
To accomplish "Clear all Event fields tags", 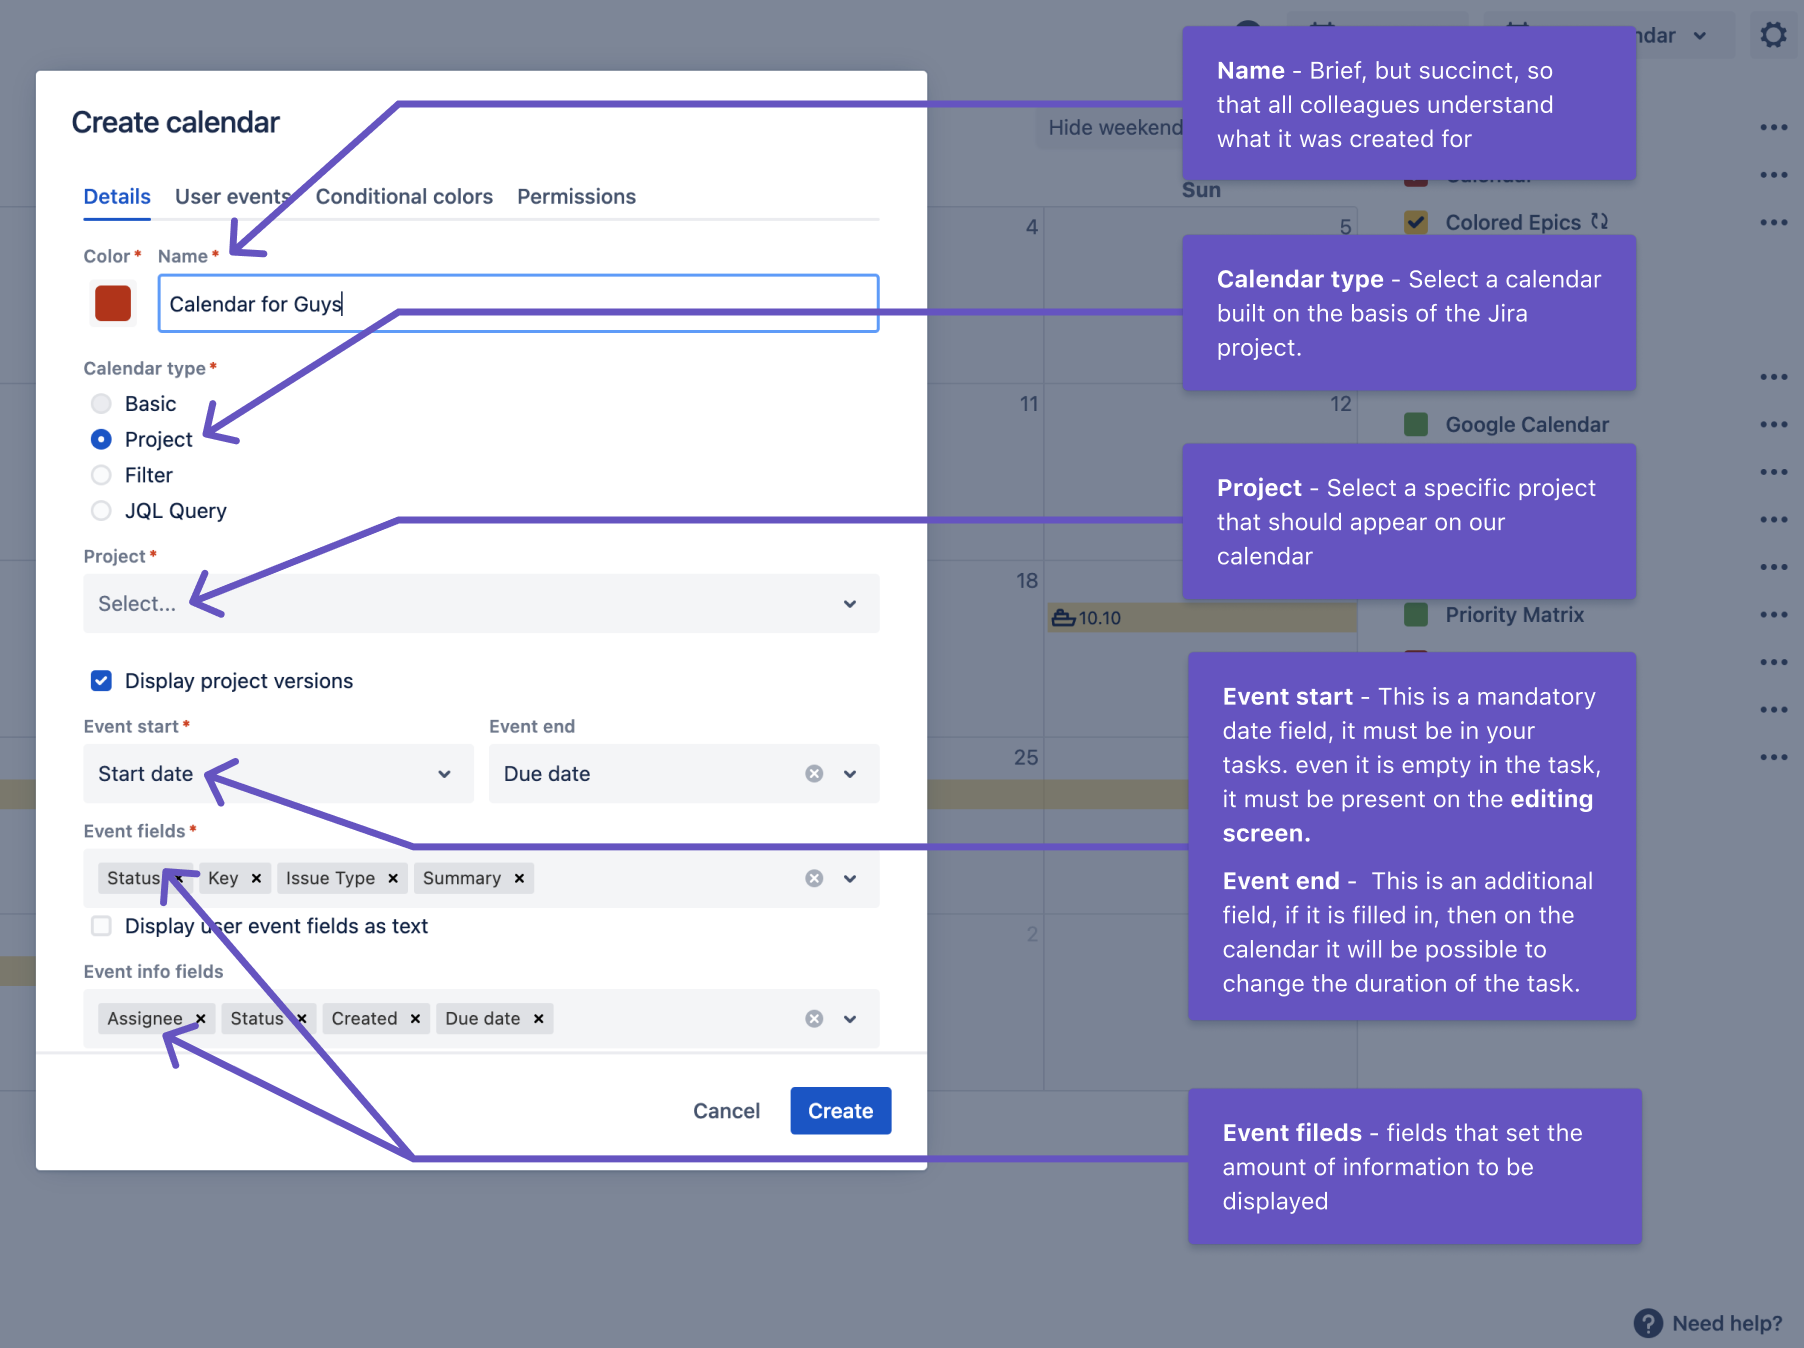I will click(x=814, y=878).
